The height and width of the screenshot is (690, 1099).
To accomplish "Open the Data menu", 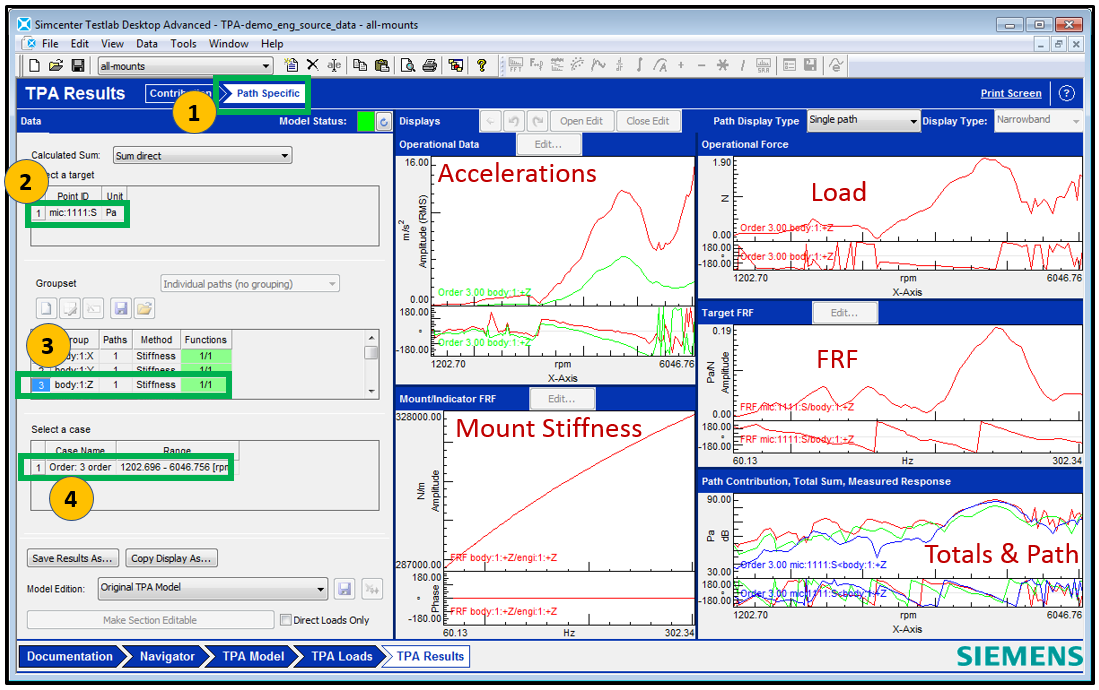I will coord(146,43).
